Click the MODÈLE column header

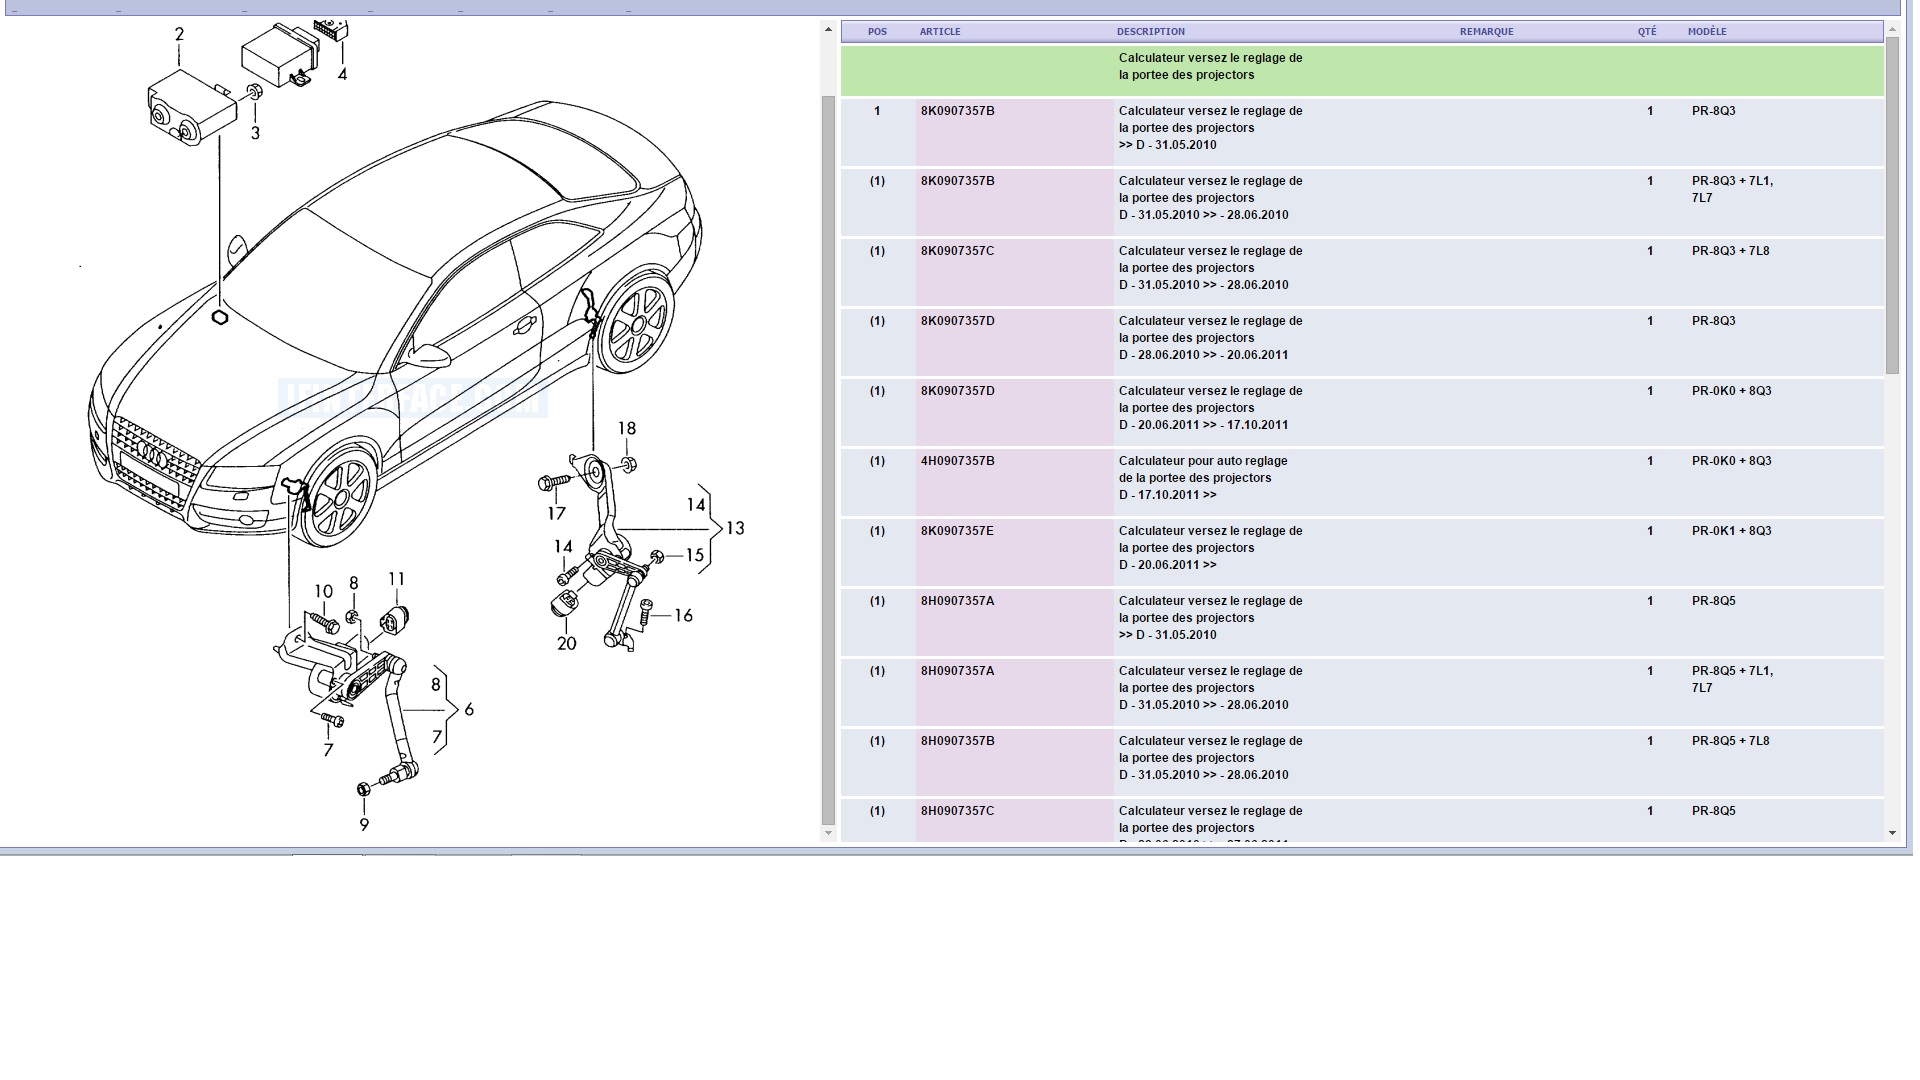[1707, 32]
